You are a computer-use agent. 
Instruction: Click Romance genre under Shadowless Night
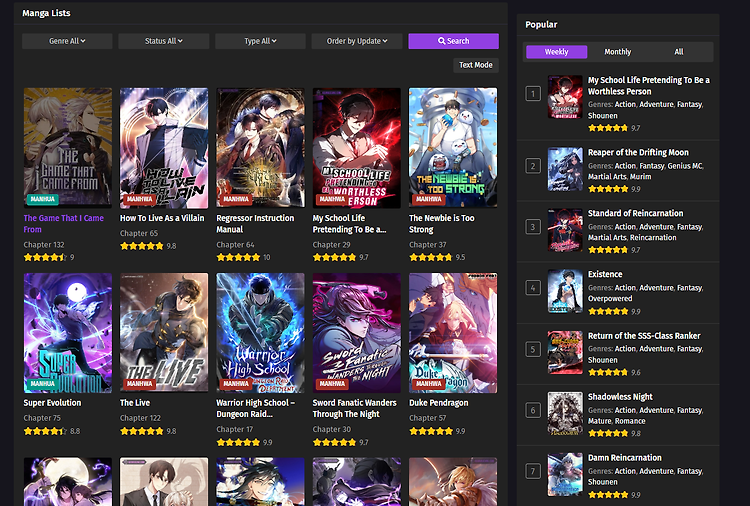point(630,421)
